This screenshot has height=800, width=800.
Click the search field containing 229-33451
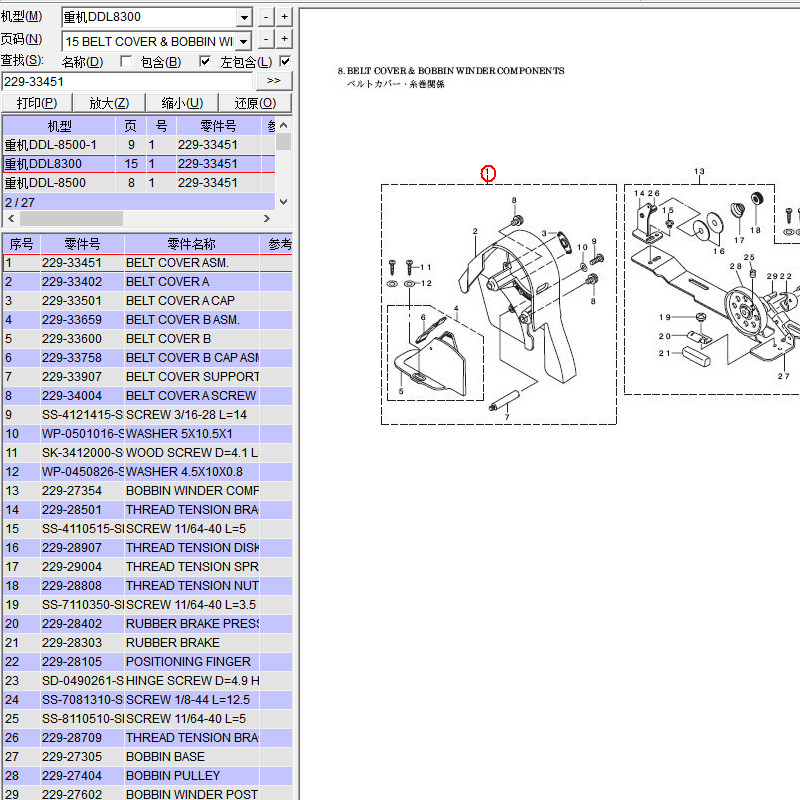(x=128, y=81)
